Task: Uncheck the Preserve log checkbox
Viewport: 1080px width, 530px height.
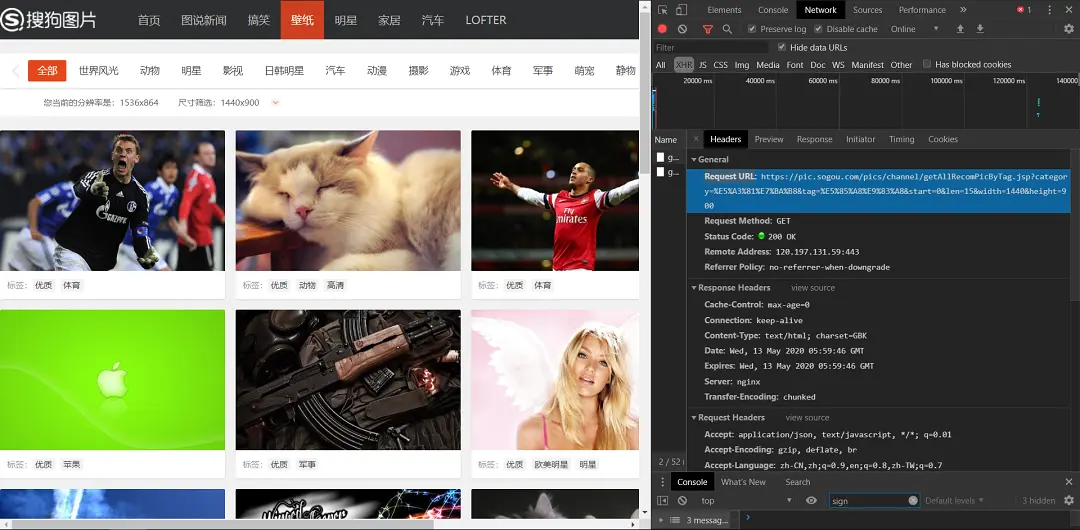Action: click(x=752, y=29)
